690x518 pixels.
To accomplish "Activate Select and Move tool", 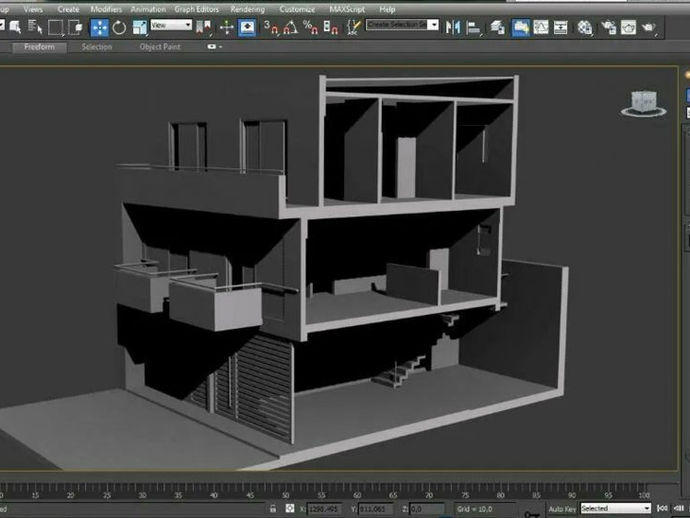I will (99, 27).
